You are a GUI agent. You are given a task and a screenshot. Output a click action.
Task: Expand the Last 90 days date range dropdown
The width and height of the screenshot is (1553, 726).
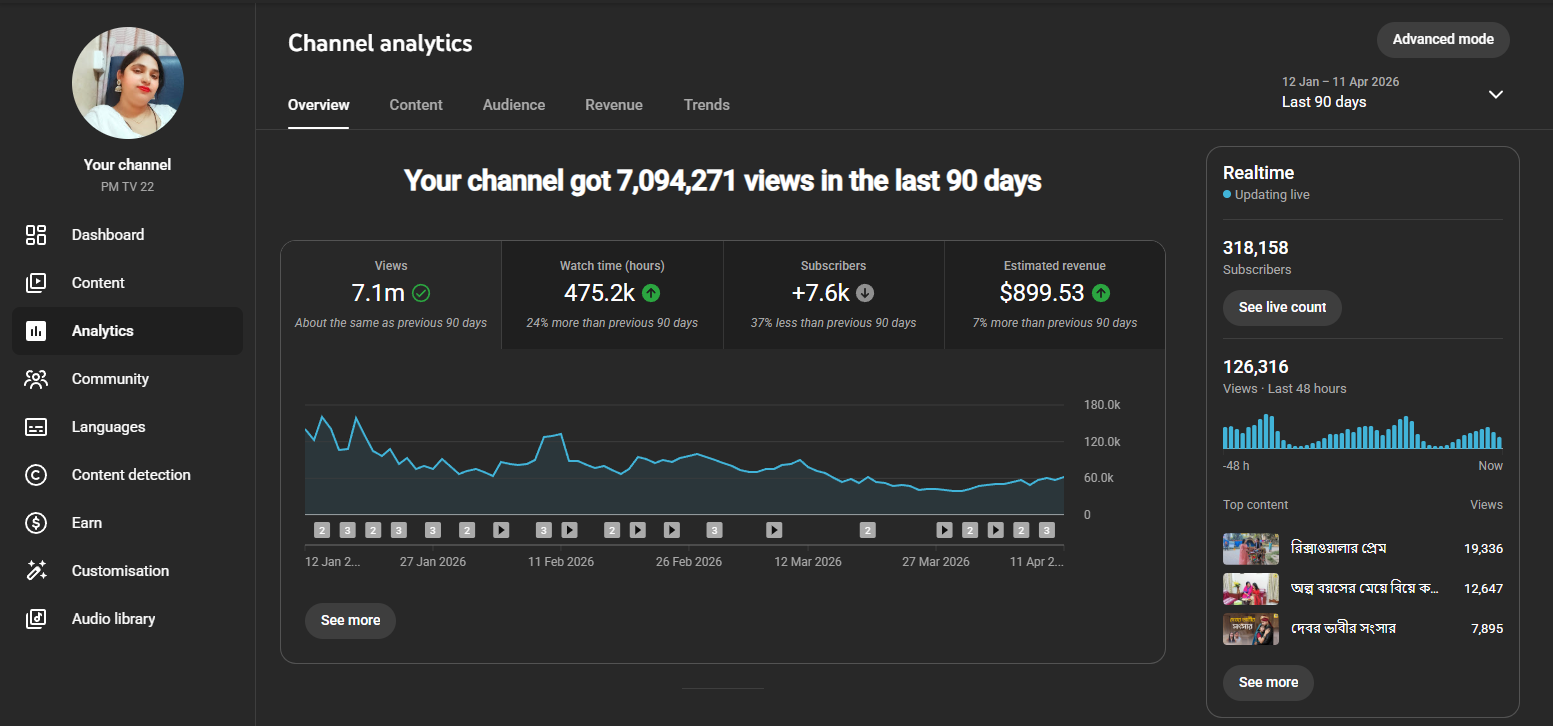1340,93
